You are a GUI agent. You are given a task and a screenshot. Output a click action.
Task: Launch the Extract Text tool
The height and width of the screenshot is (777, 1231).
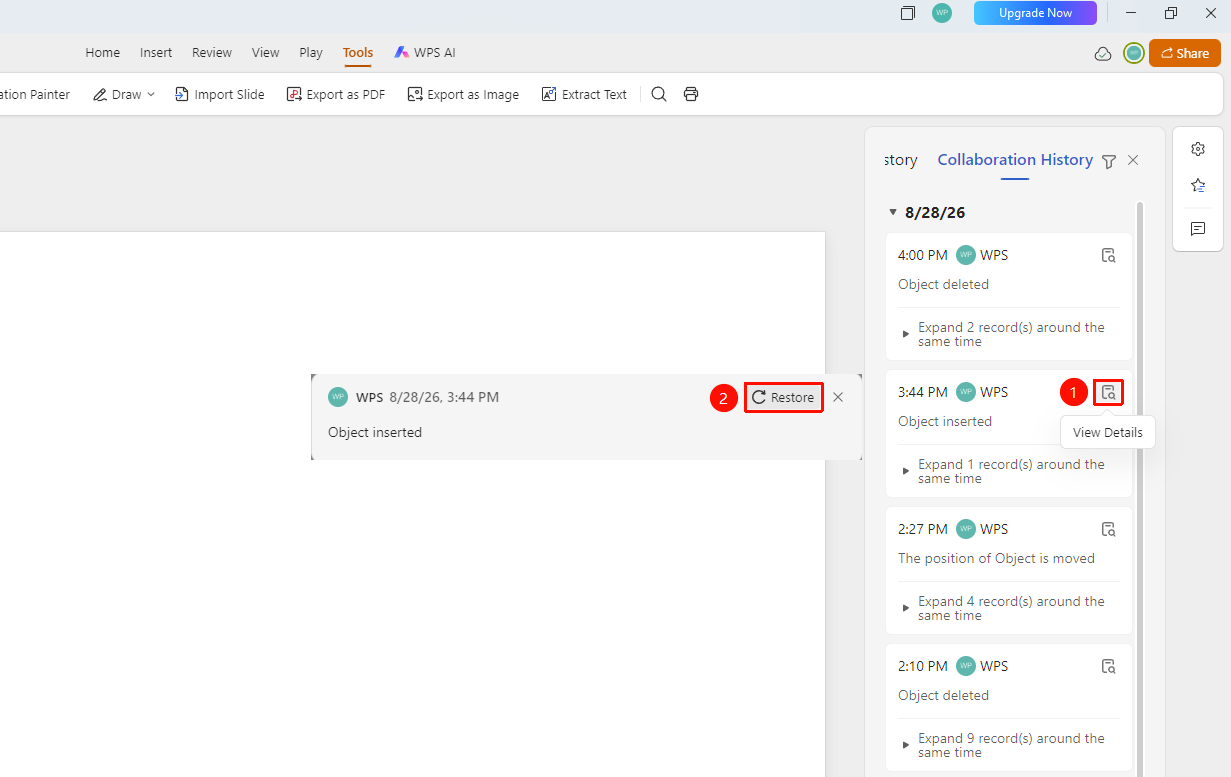click(x=584, y=94)
